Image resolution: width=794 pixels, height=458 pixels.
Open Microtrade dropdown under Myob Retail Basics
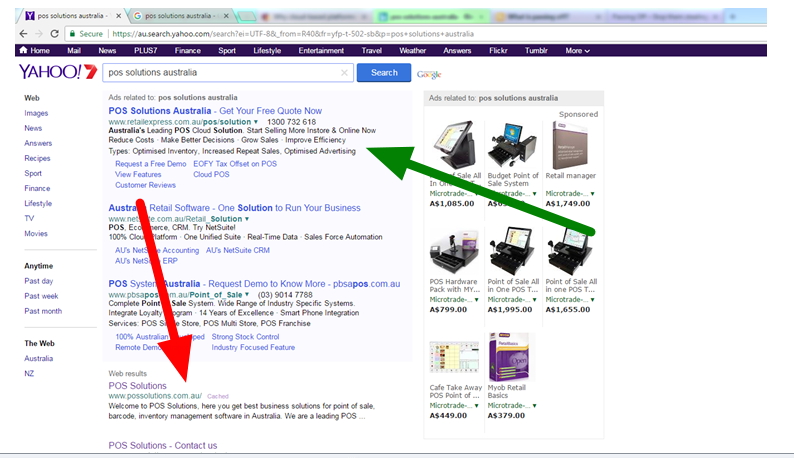point(534,405)
